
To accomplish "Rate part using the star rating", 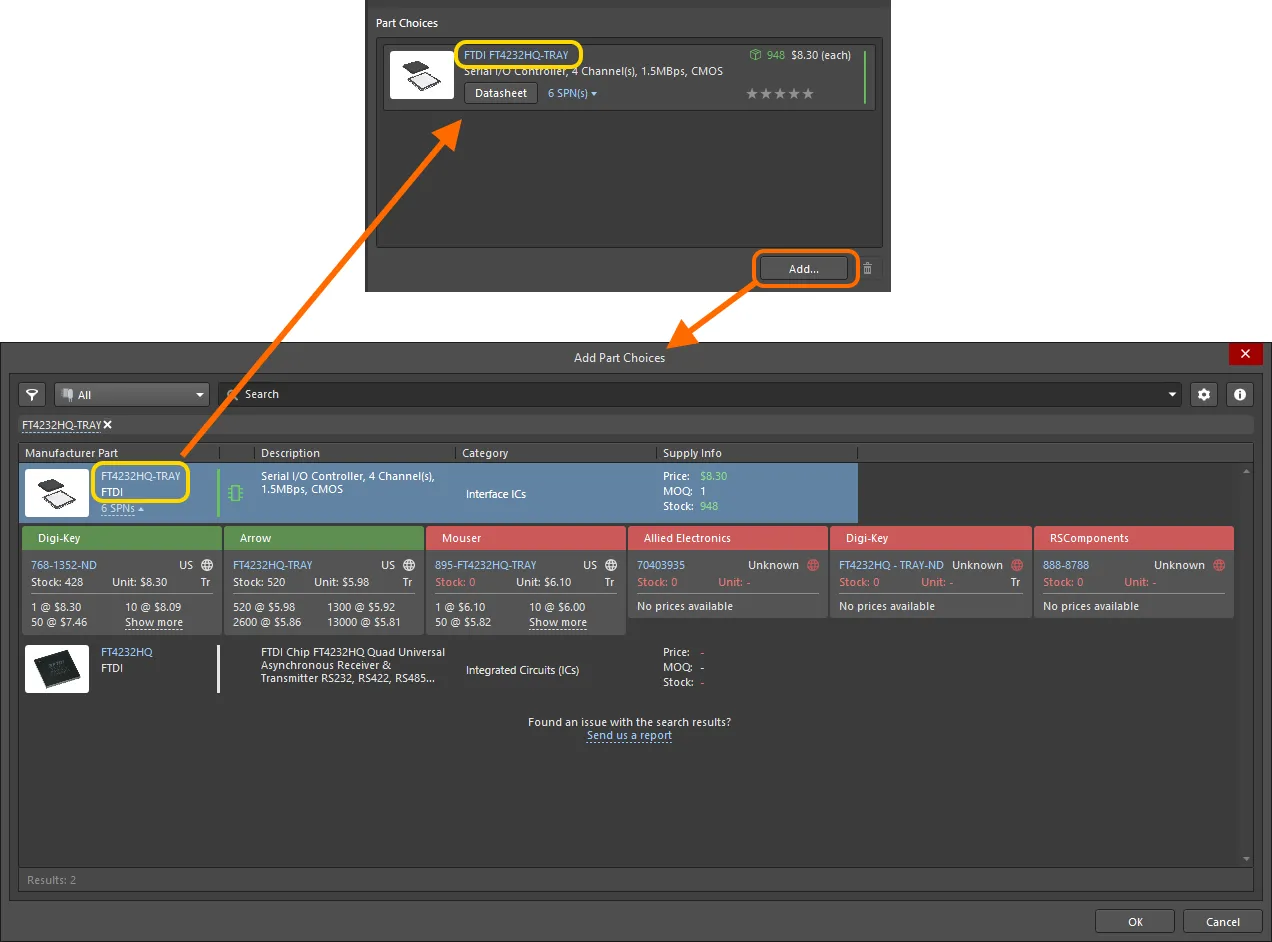I will 780,94.
